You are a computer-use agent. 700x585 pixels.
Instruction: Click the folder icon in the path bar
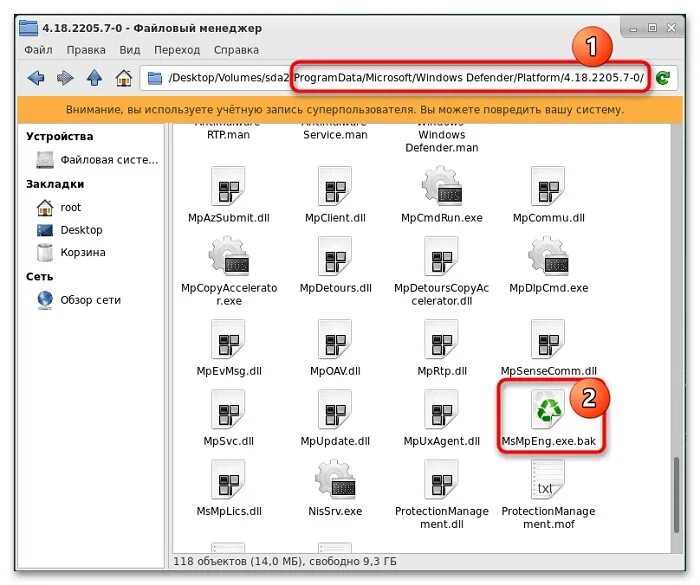coord(155,78)
